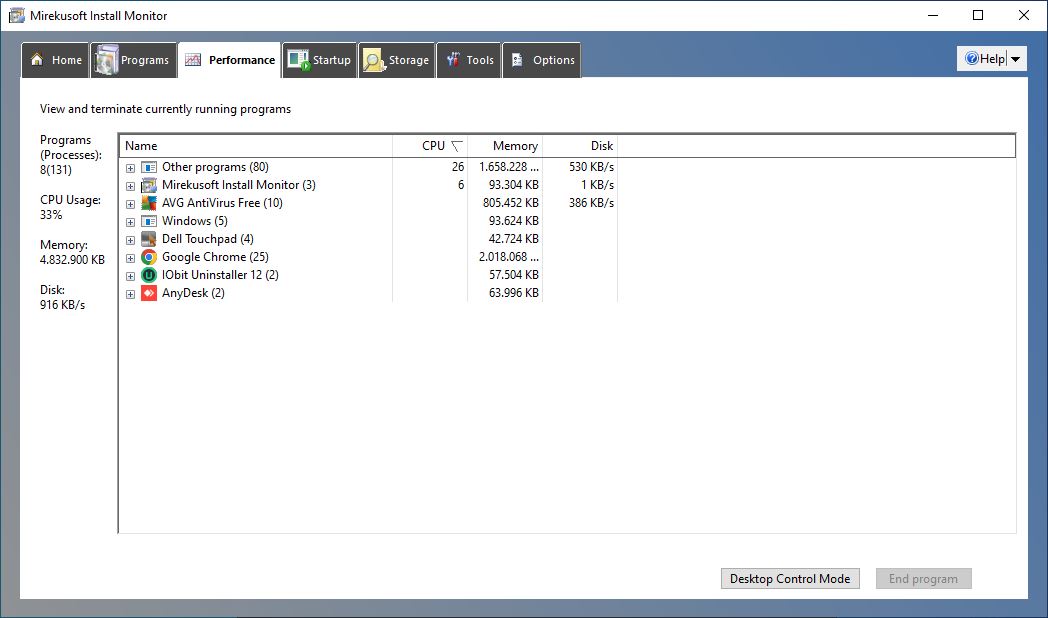Select the 'Google Chrome (25)' row text
This screenshot has height=618, width=1048.
215,257
